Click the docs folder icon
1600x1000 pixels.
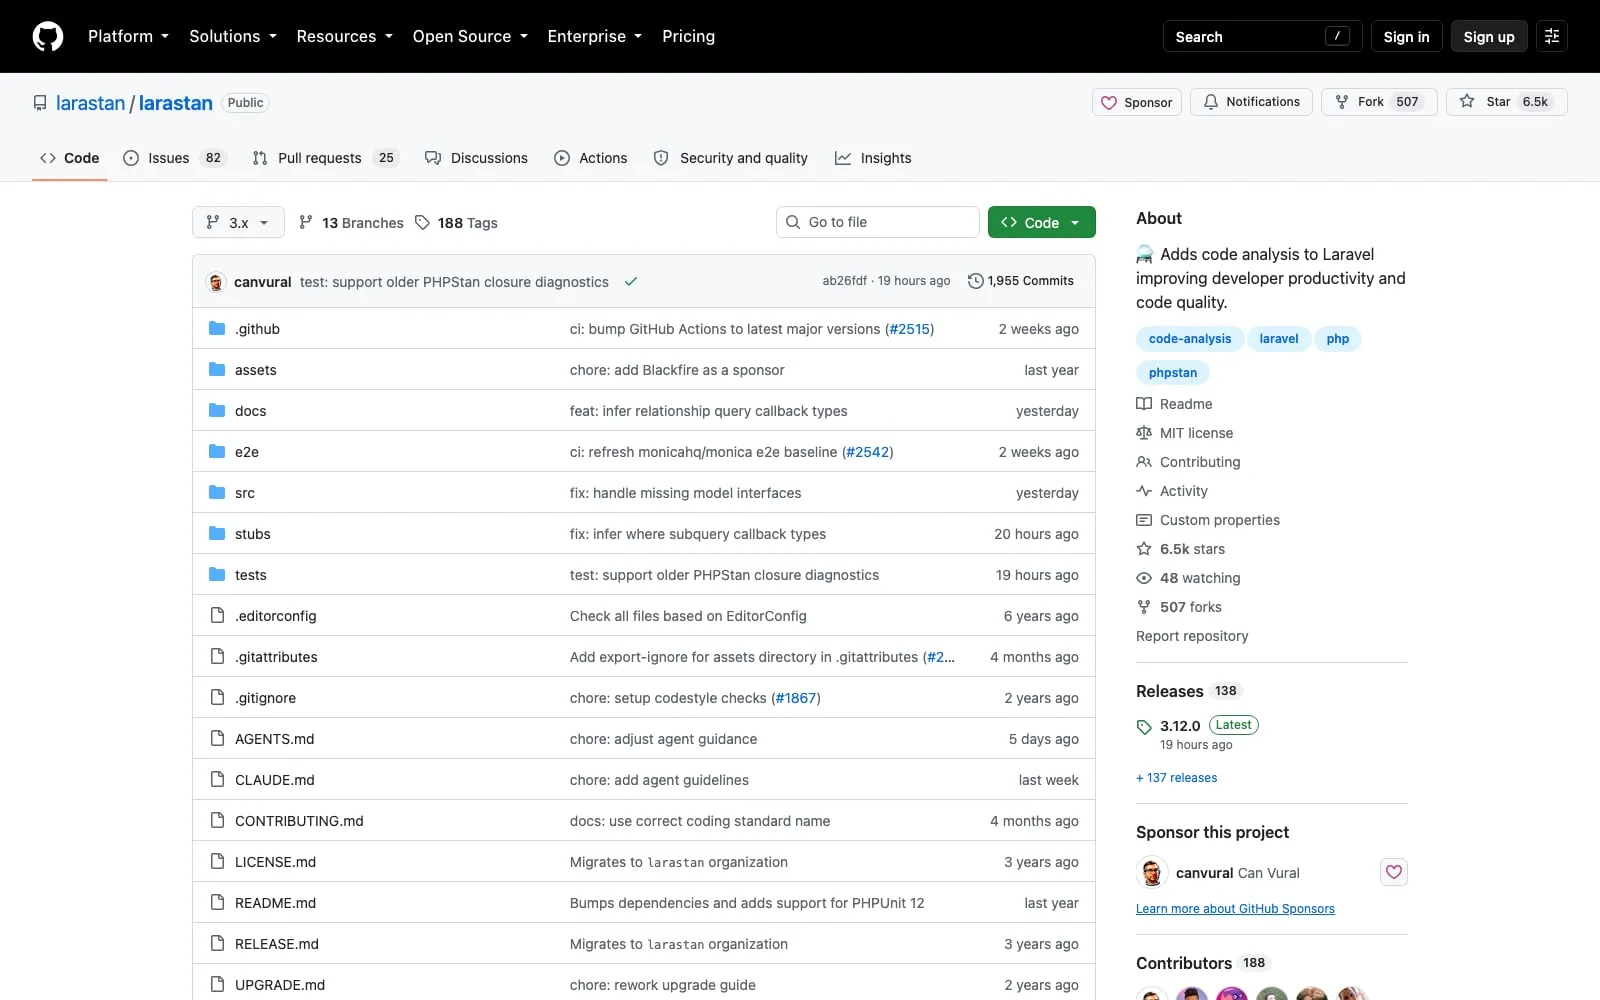pos(217,410)
